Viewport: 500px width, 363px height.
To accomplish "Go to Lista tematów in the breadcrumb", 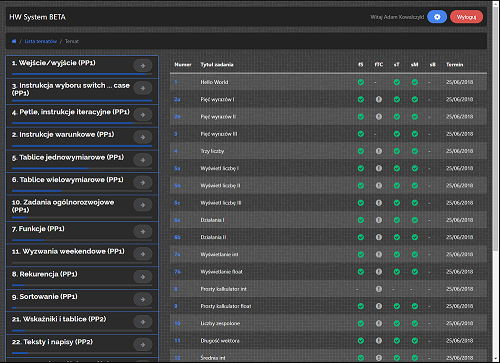I will (41, 41).
